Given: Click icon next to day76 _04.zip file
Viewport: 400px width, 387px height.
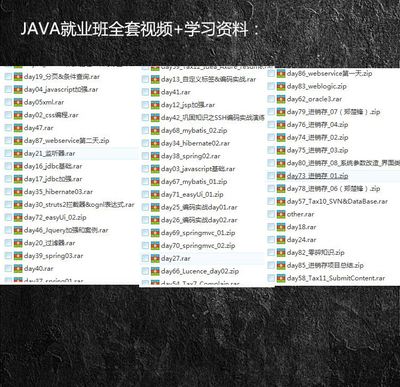Looking at the screenshot, I should [281, 125].
